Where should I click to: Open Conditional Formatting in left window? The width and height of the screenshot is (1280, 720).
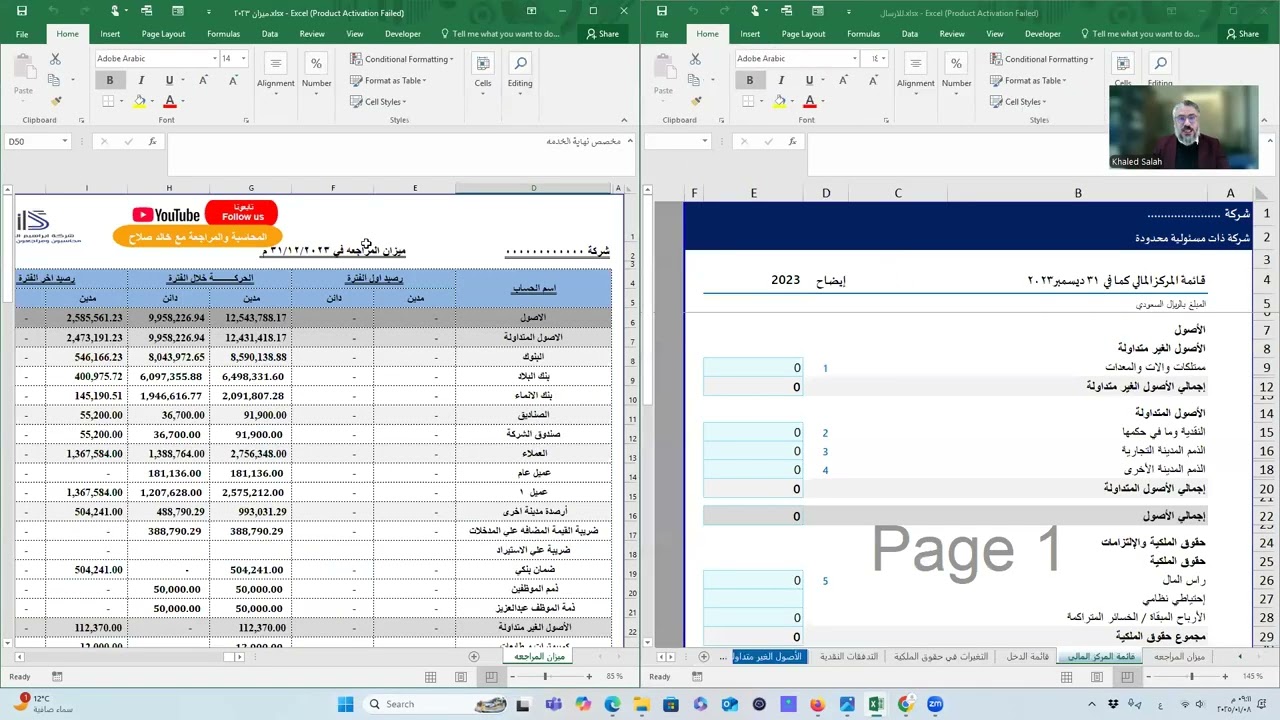tap(401, 59)
